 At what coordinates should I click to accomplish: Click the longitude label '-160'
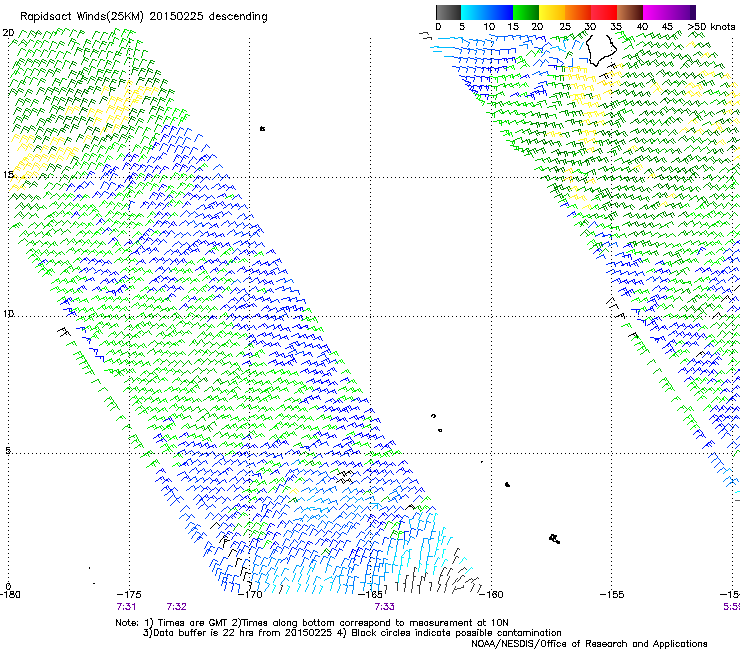tap(491, 595)
